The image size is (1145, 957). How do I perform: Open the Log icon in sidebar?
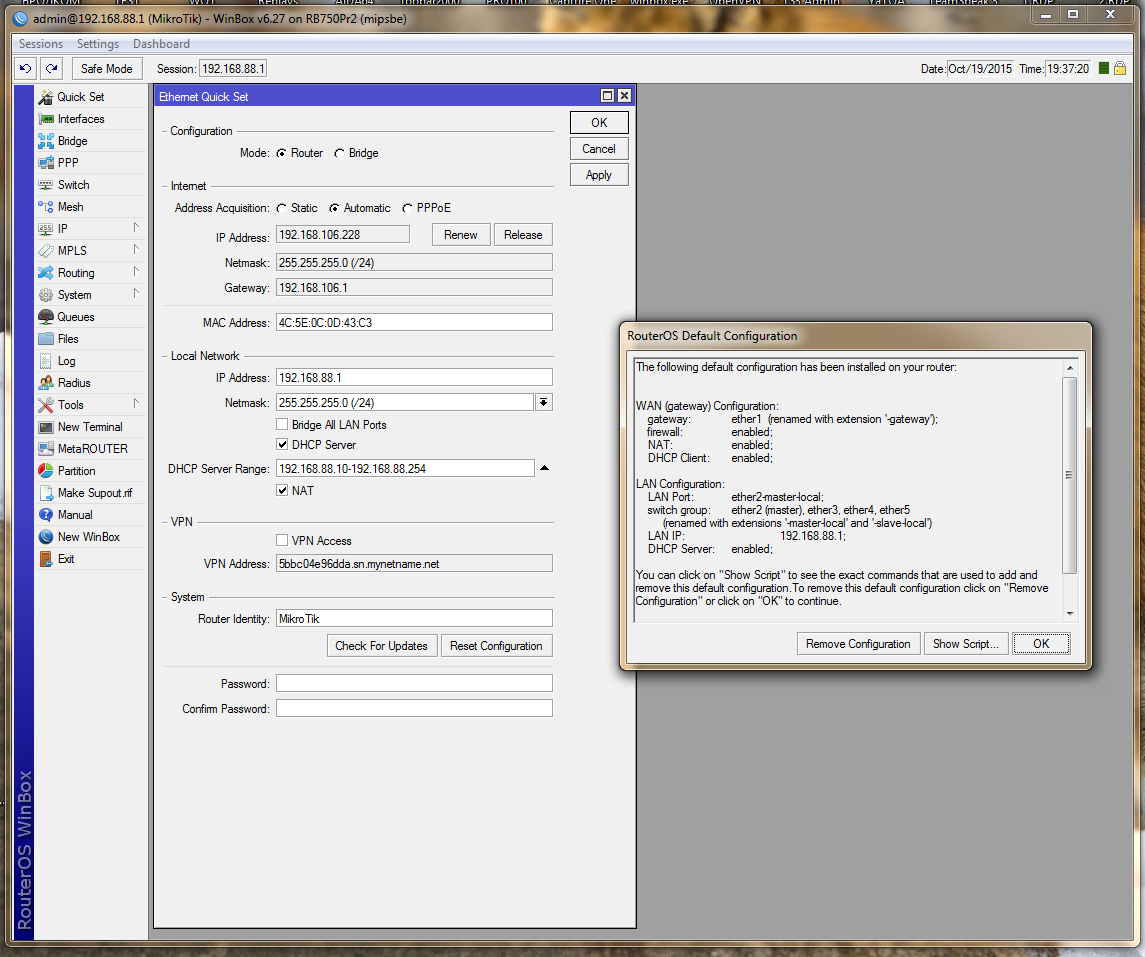click(46, 361)
